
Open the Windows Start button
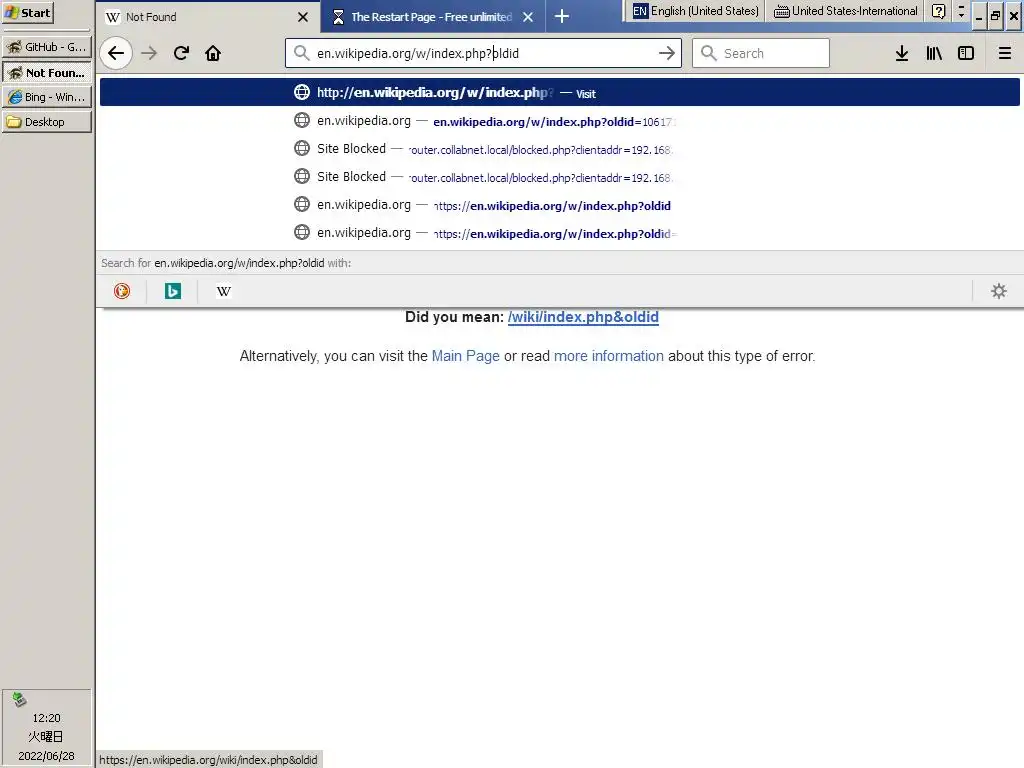pos(27,12)
